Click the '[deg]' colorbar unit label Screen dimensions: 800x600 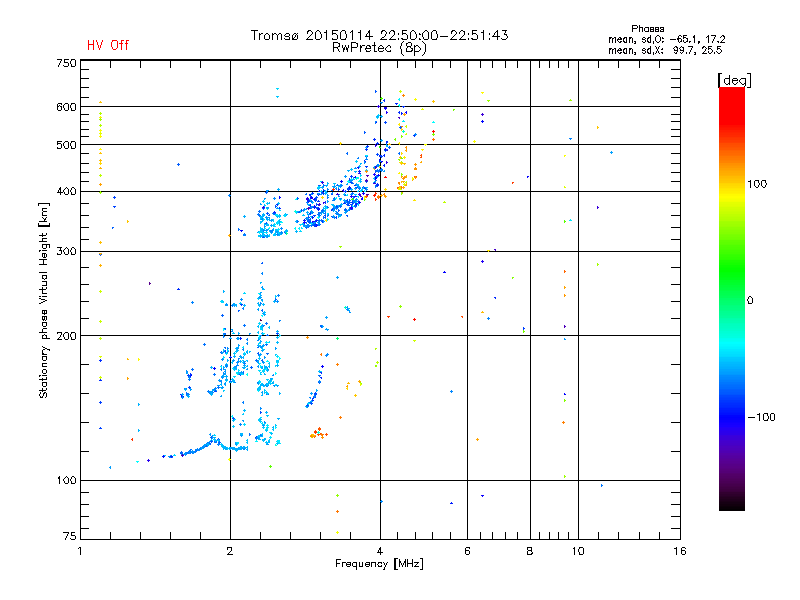[x=734, y=80]
